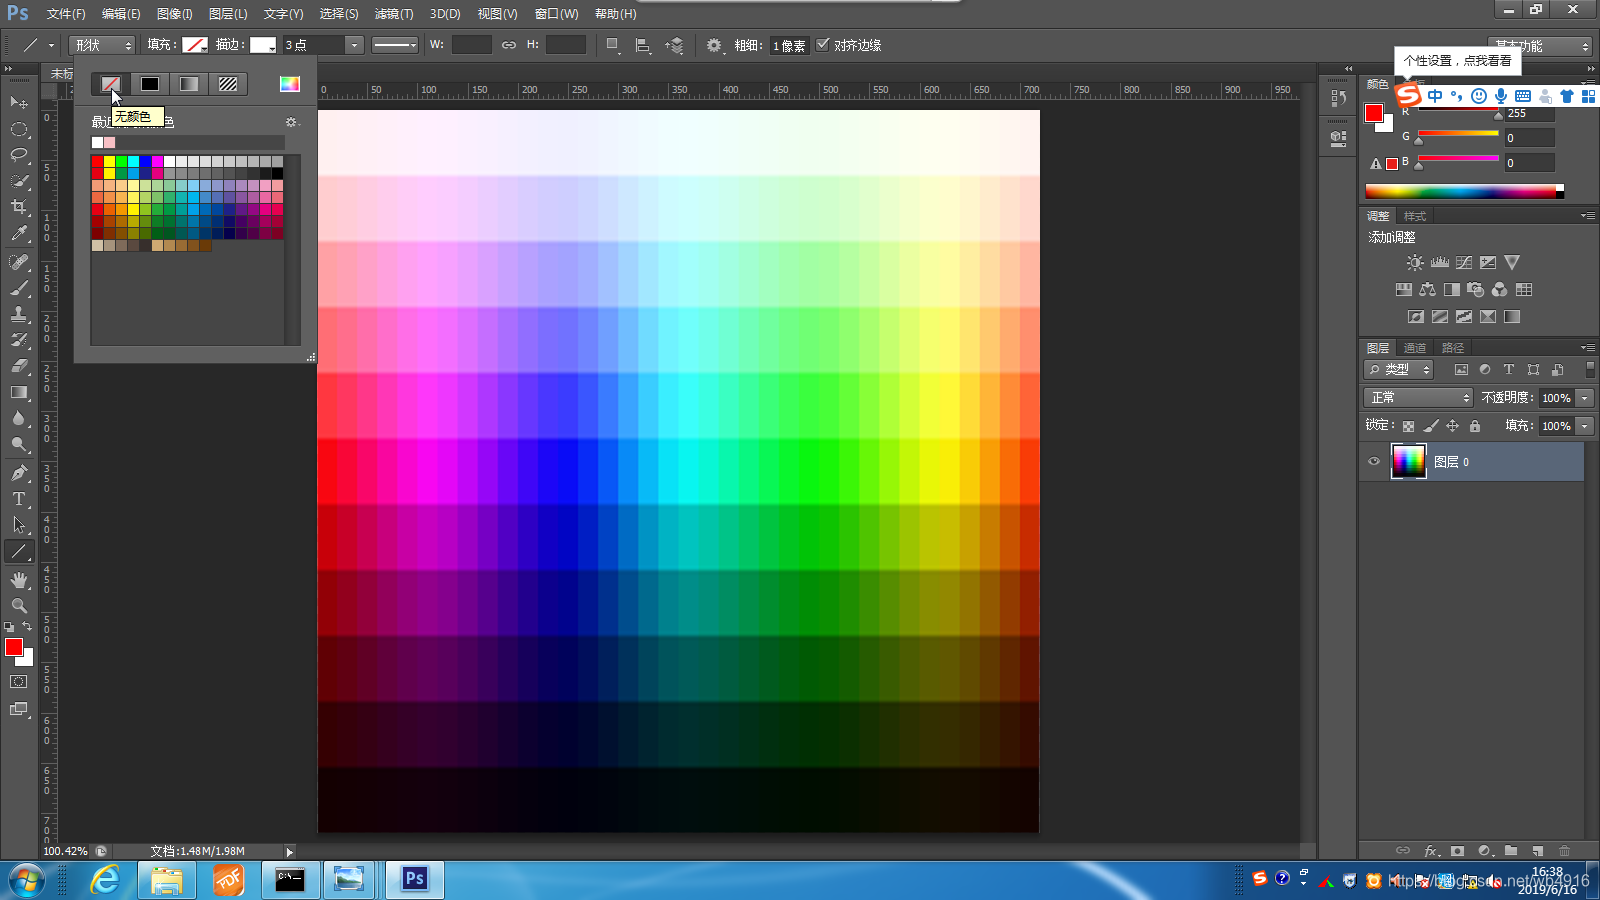Select the Zoom tool in toolbox
The height and width of the screenshot is (900, 1600).
(19, 606)
